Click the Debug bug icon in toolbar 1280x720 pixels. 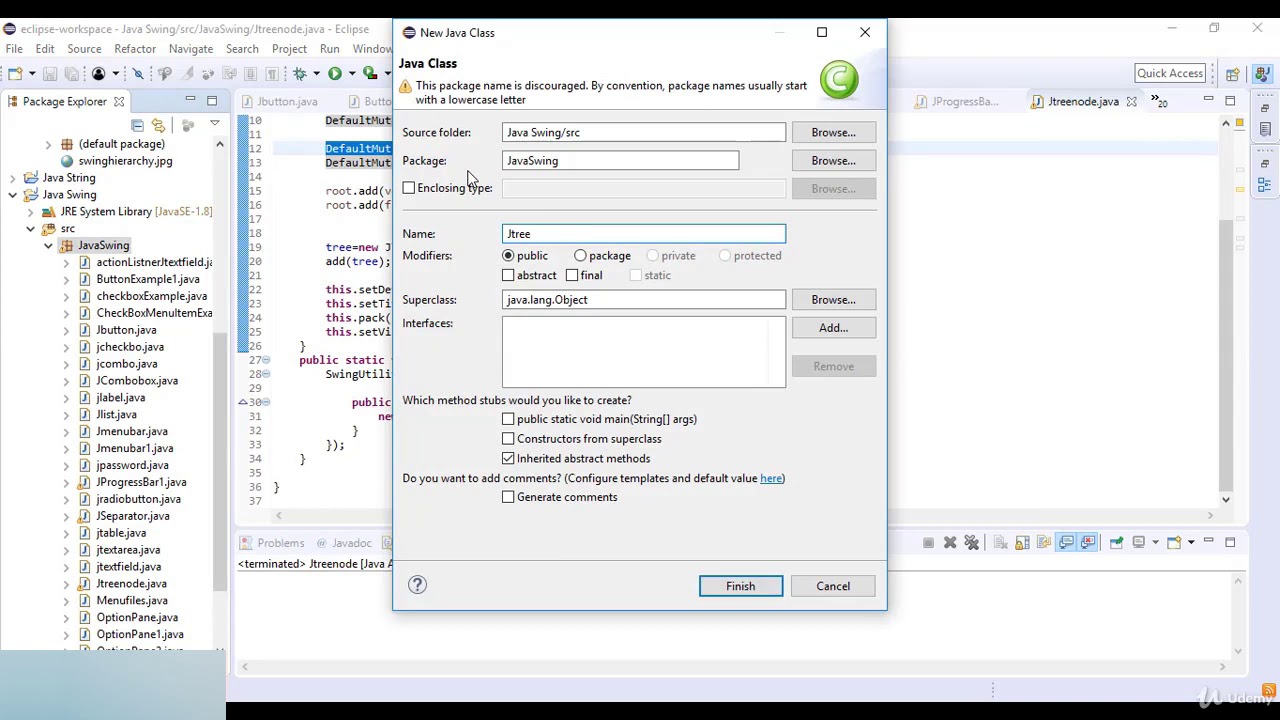click(x=299, y=74)
